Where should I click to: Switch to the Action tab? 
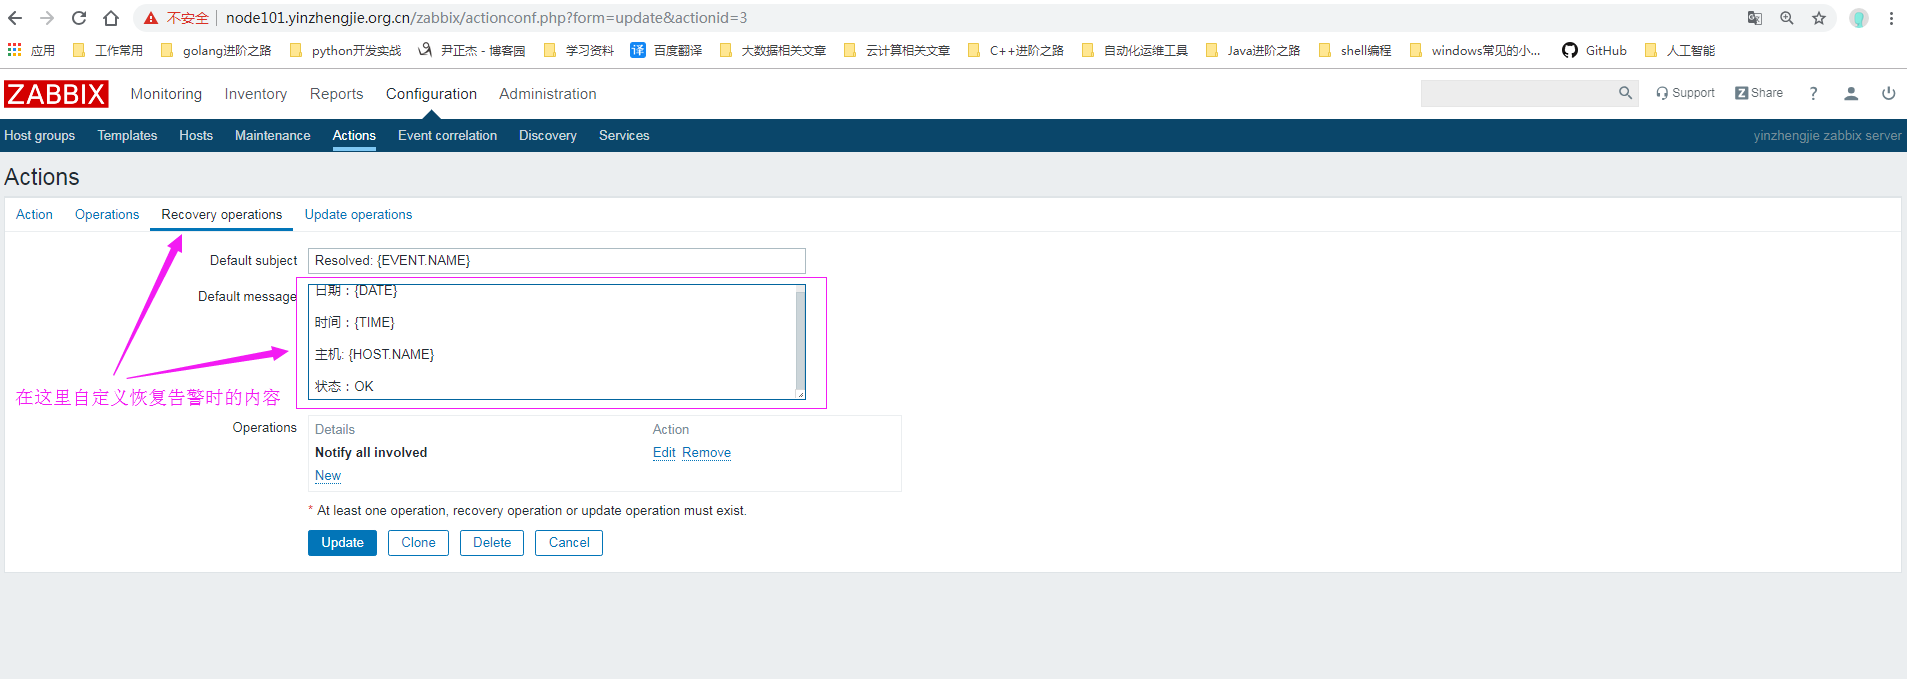34,215
